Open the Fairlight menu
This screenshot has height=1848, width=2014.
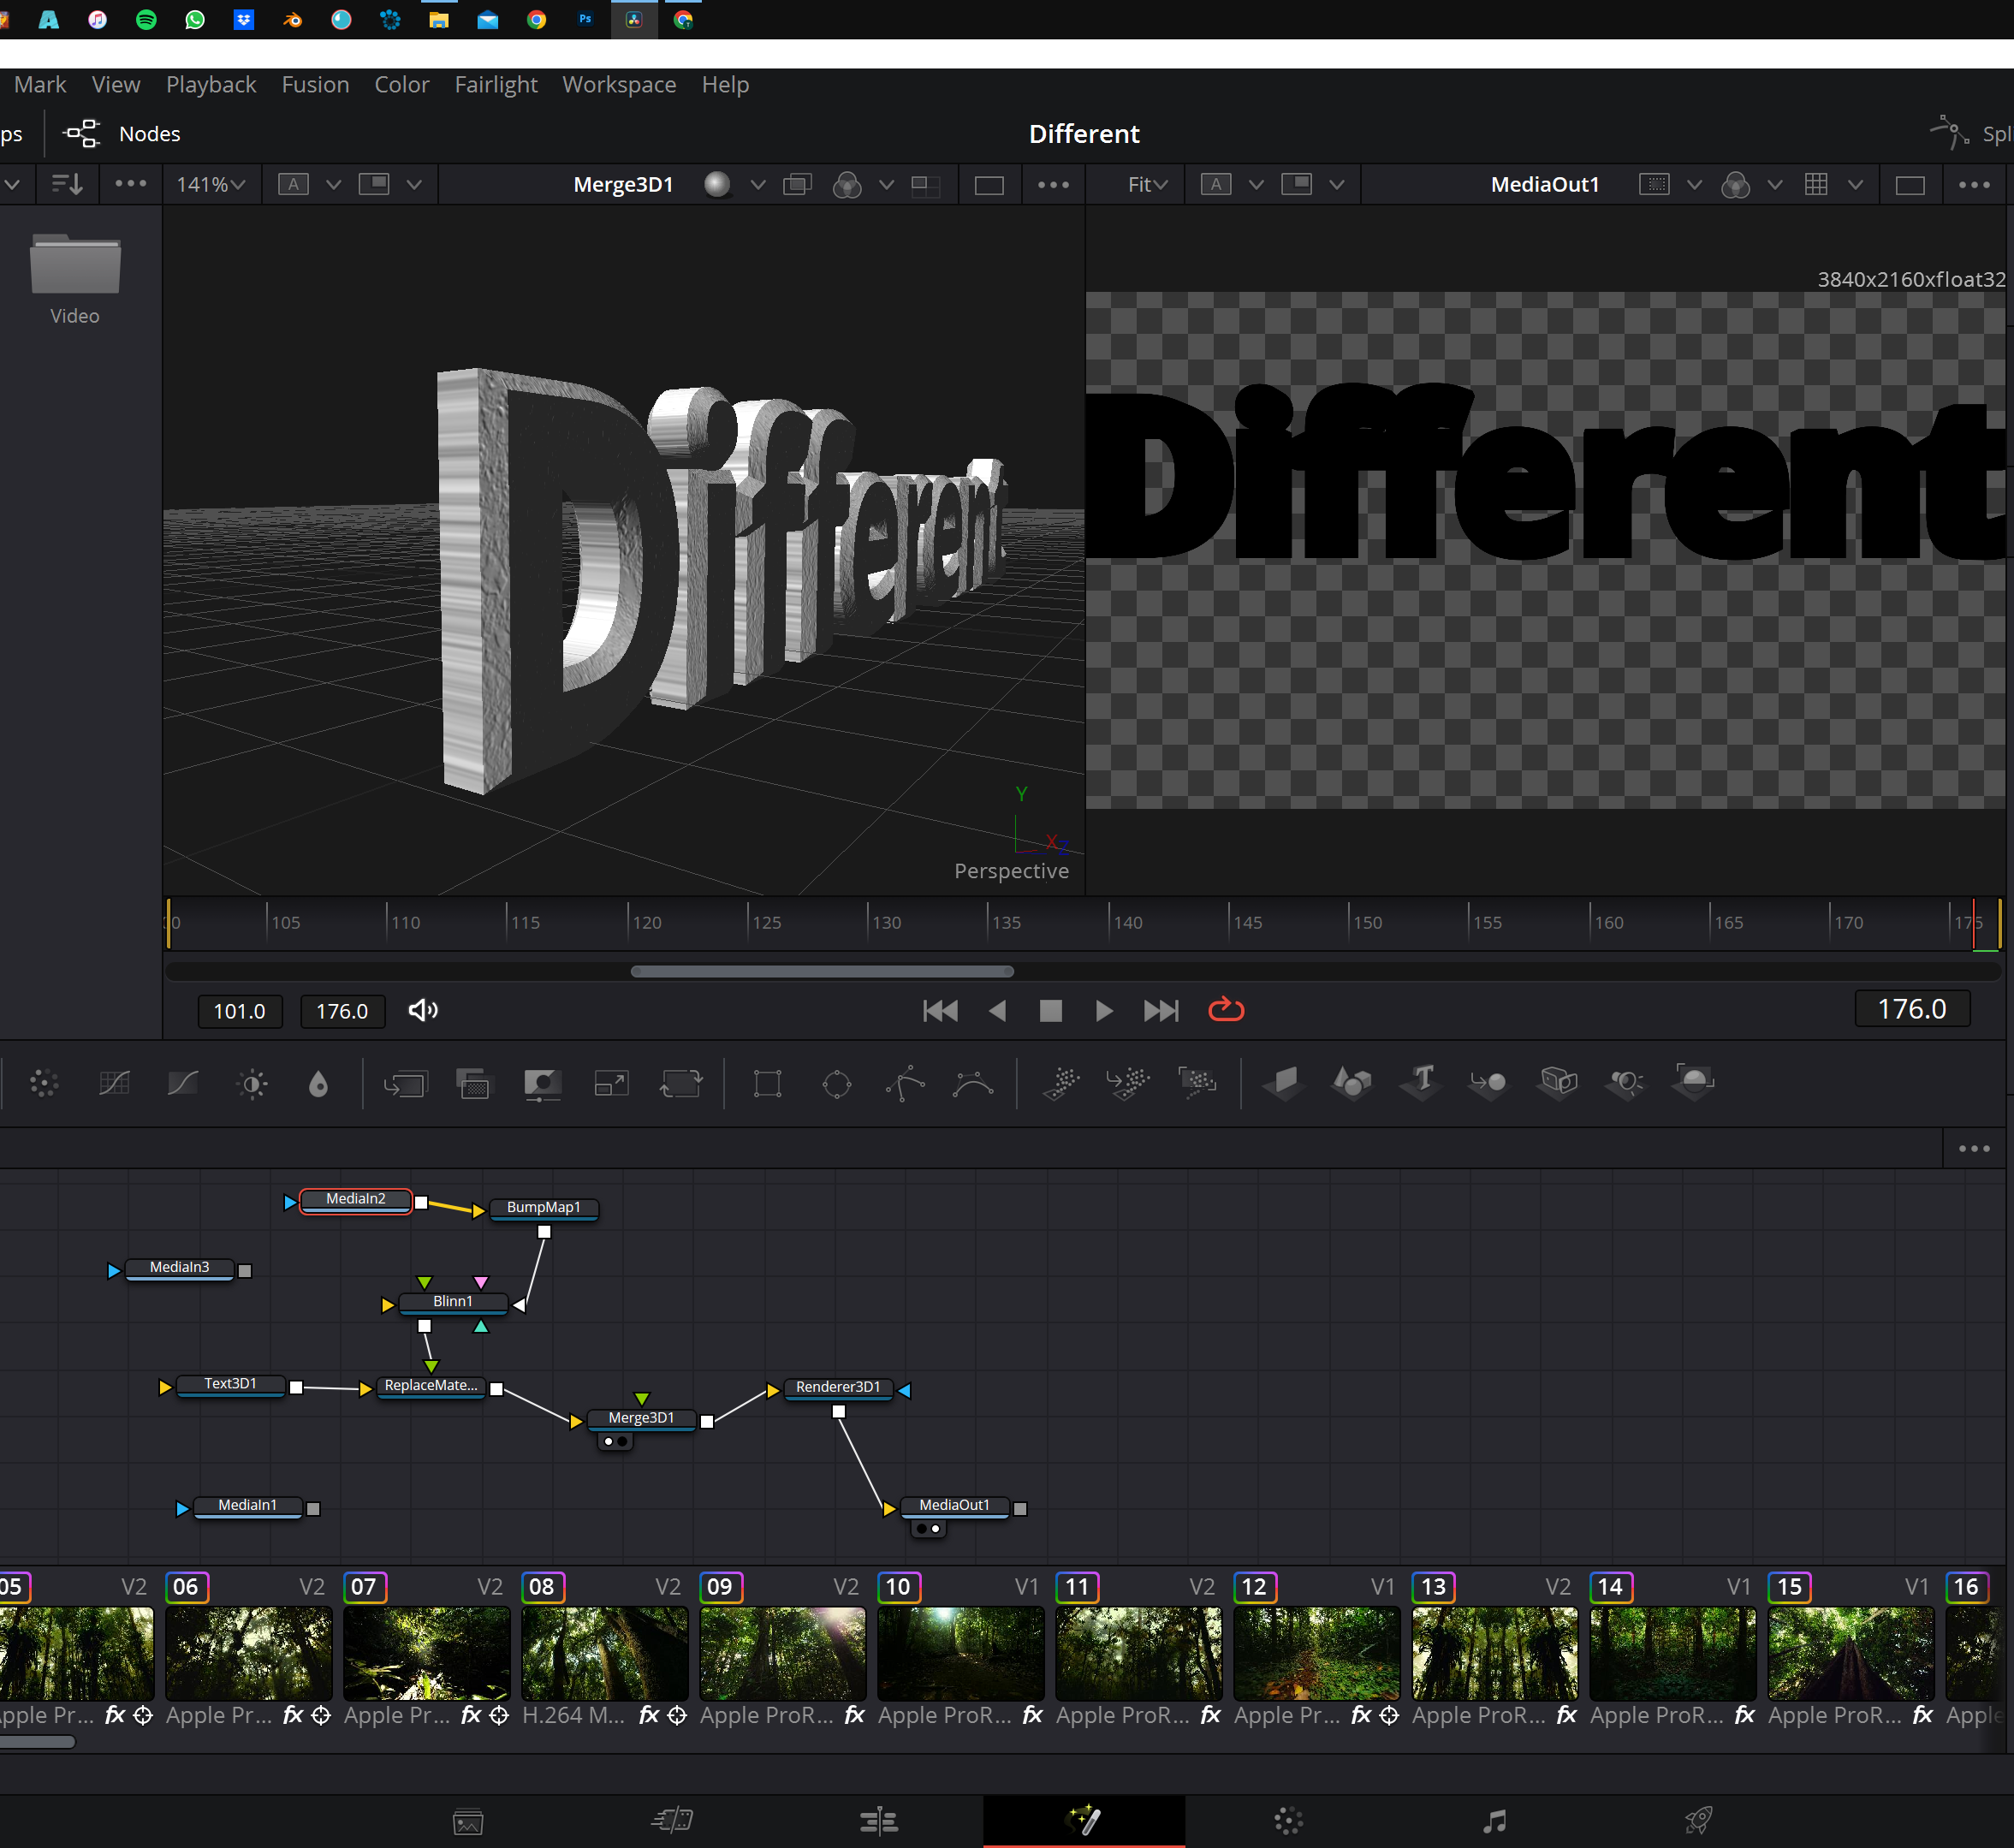coord(496,85)
